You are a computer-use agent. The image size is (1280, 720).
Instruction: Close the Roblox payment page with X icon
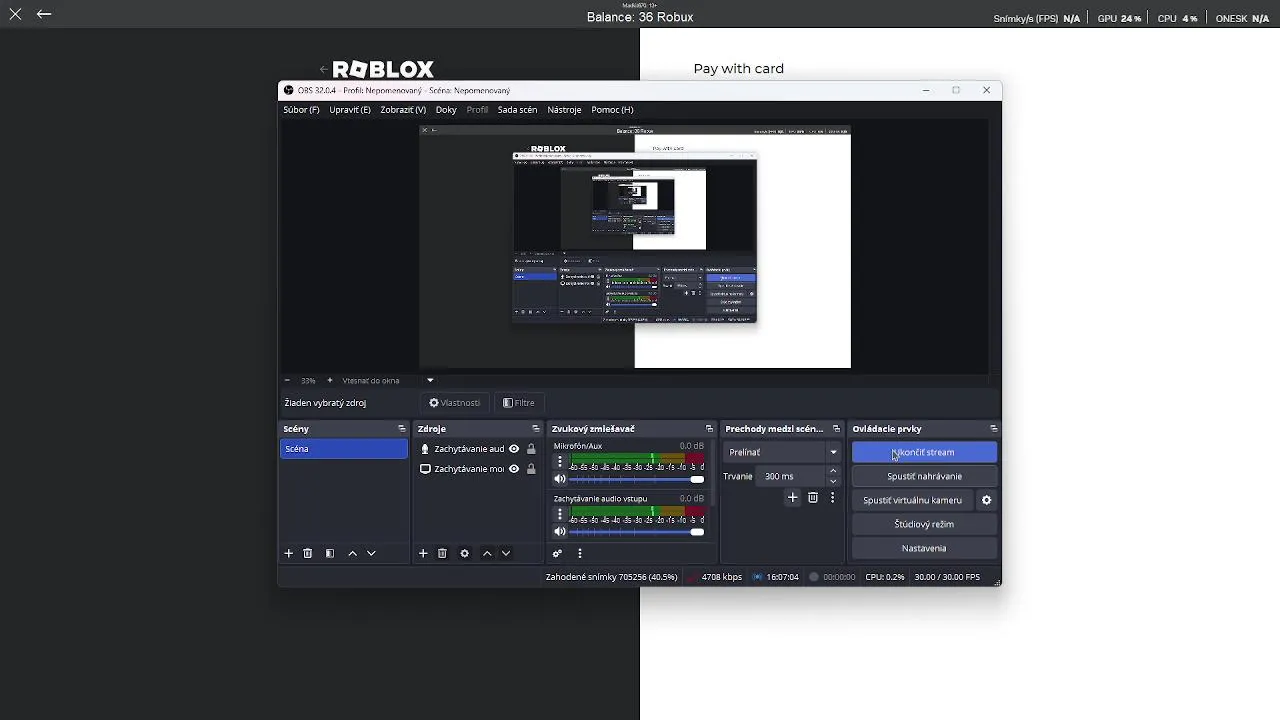pos(15,14)
